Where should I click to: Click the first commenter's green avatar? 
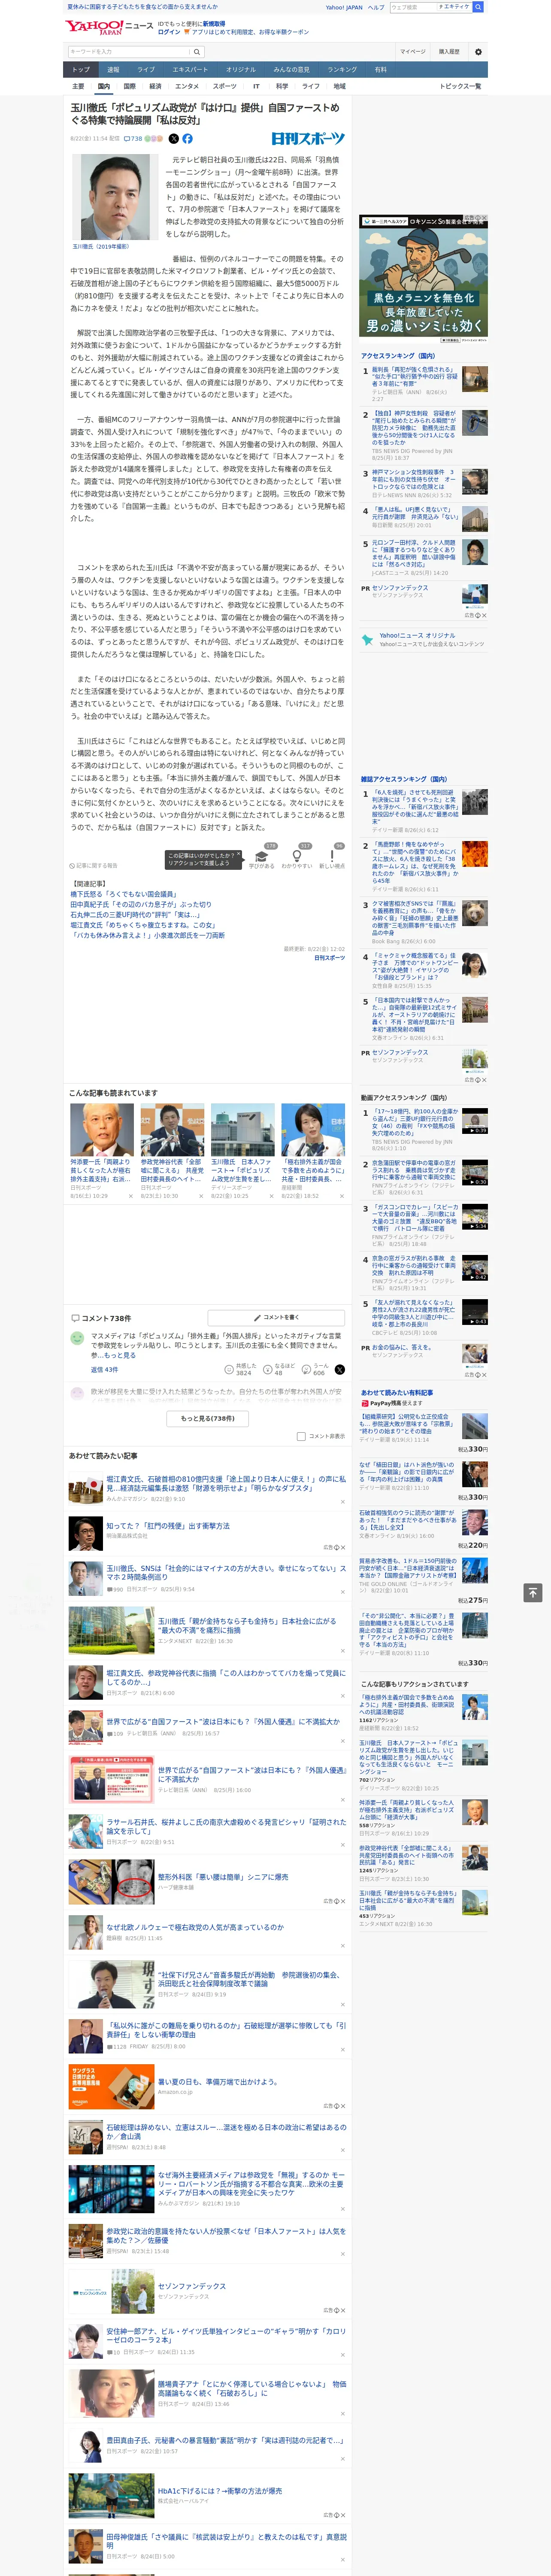[77, 1338]
